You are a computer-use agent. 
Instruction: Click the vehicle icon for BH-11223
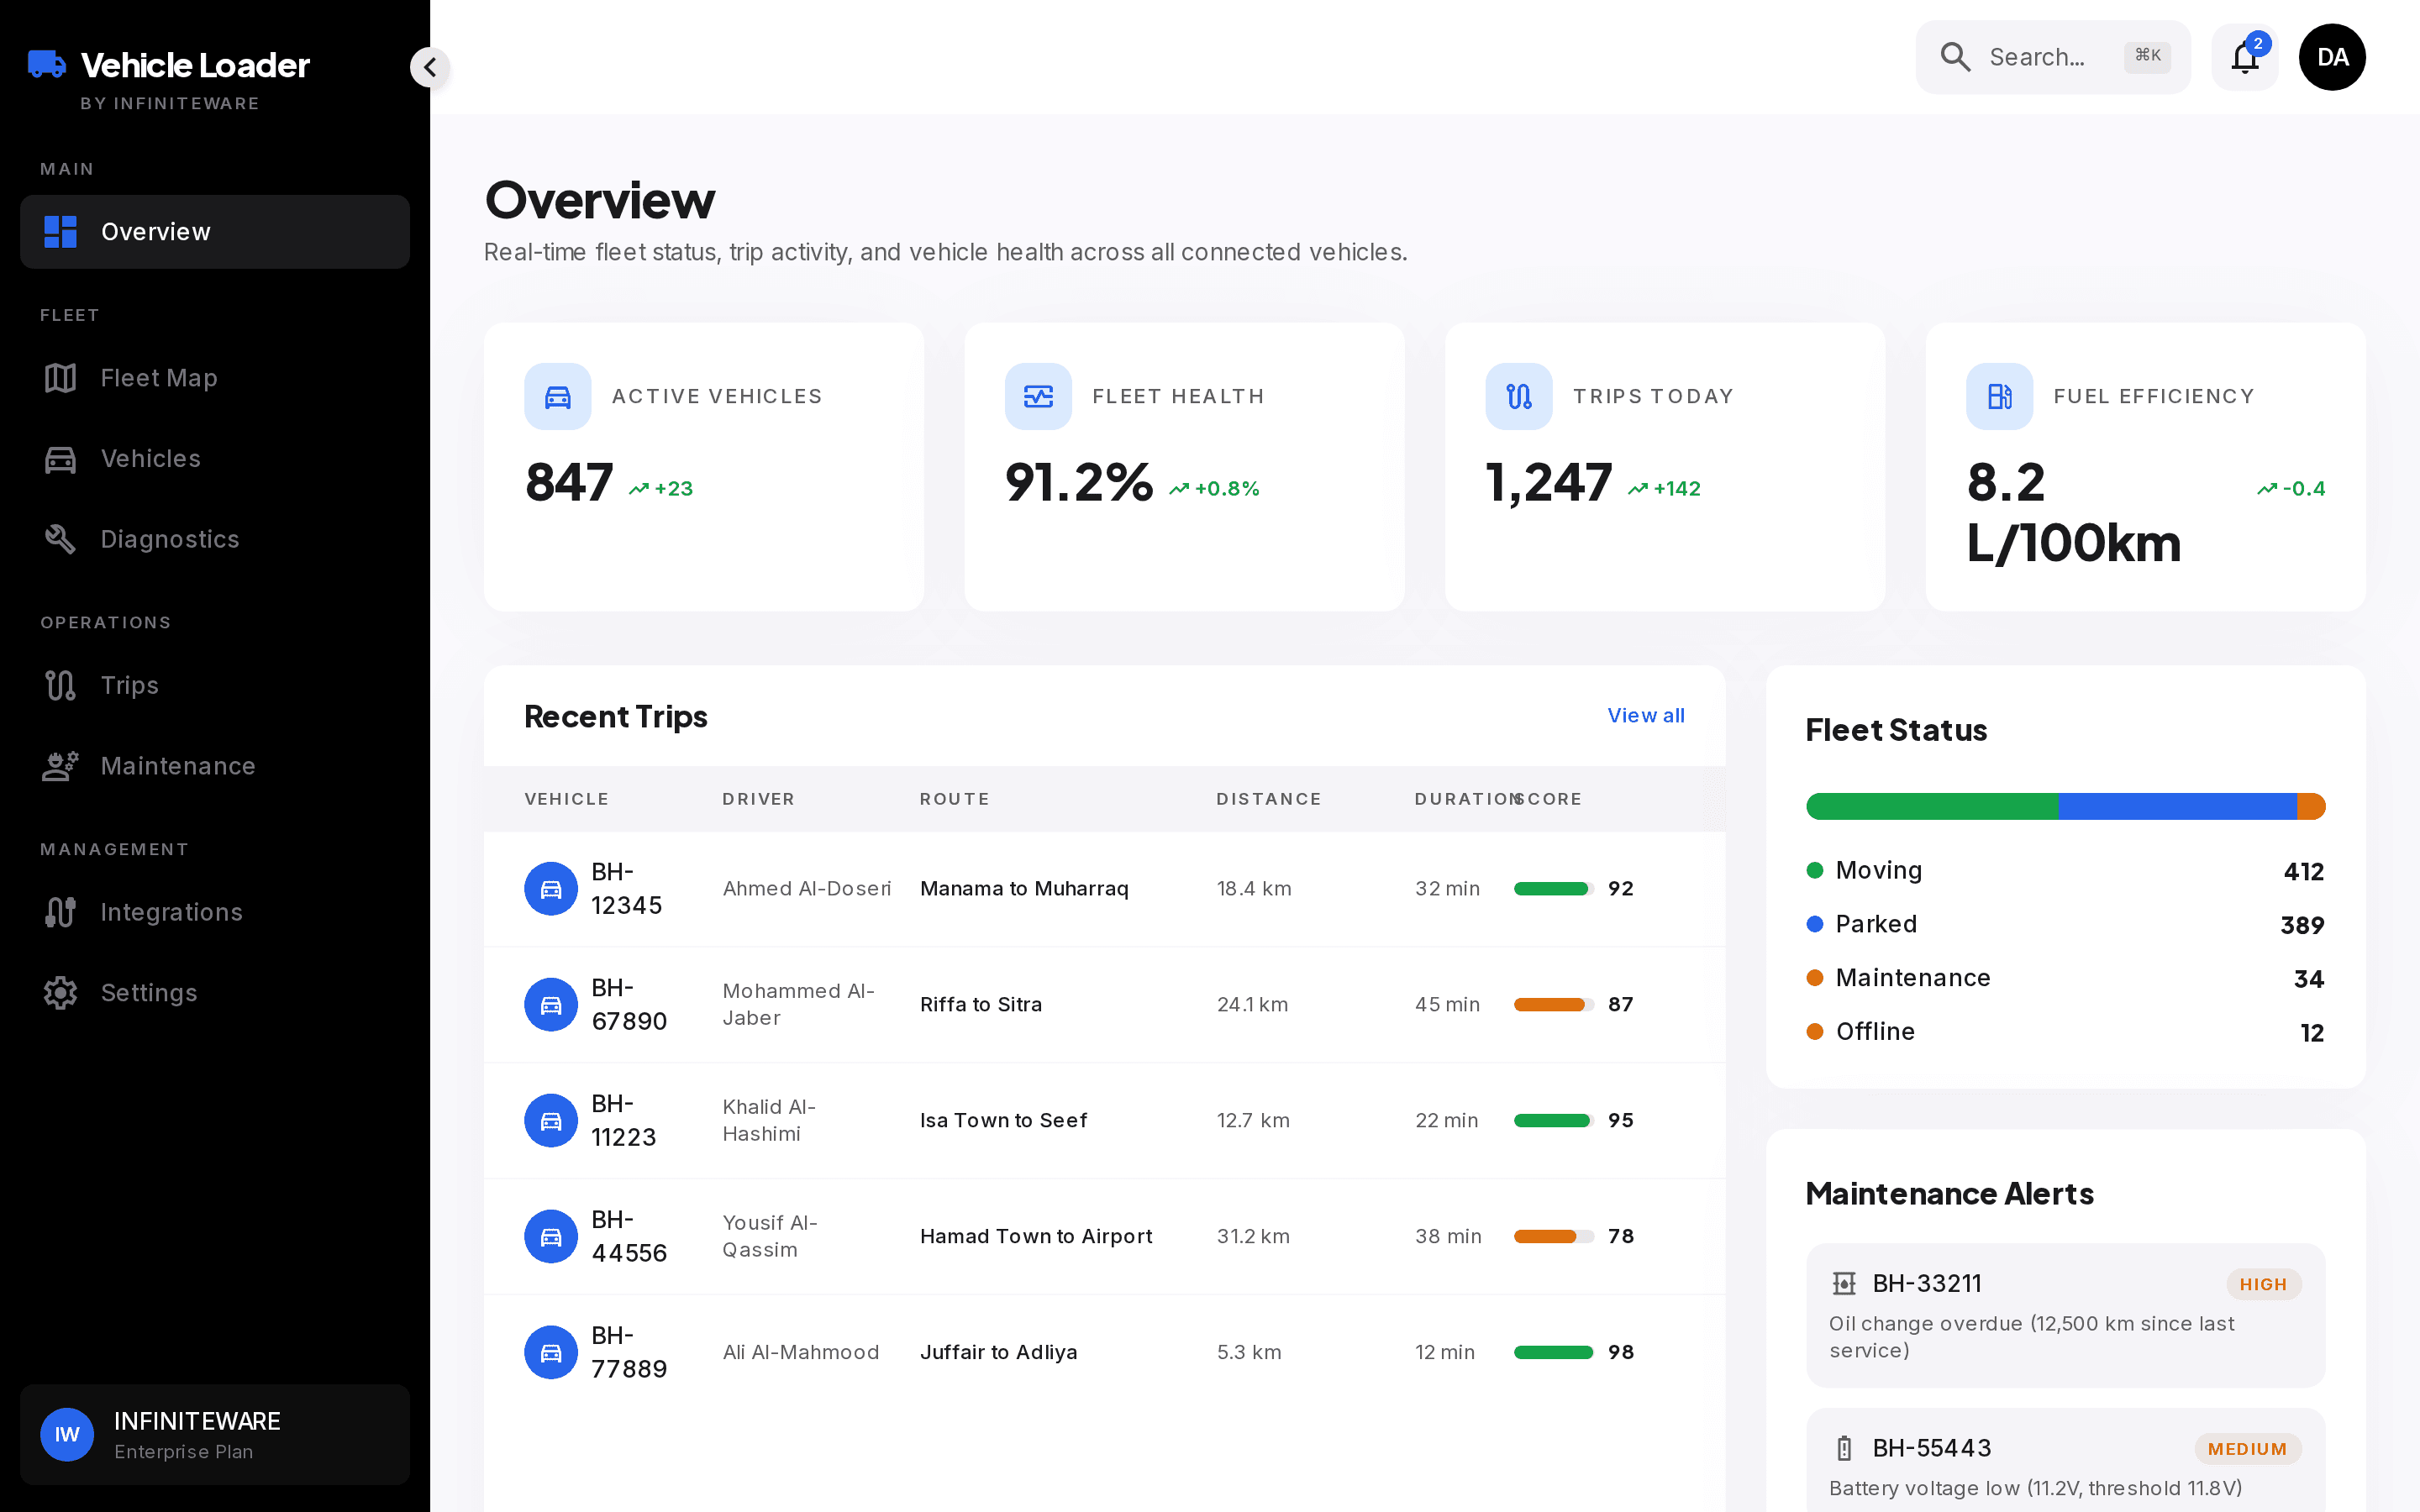(x=551, y=1121)
